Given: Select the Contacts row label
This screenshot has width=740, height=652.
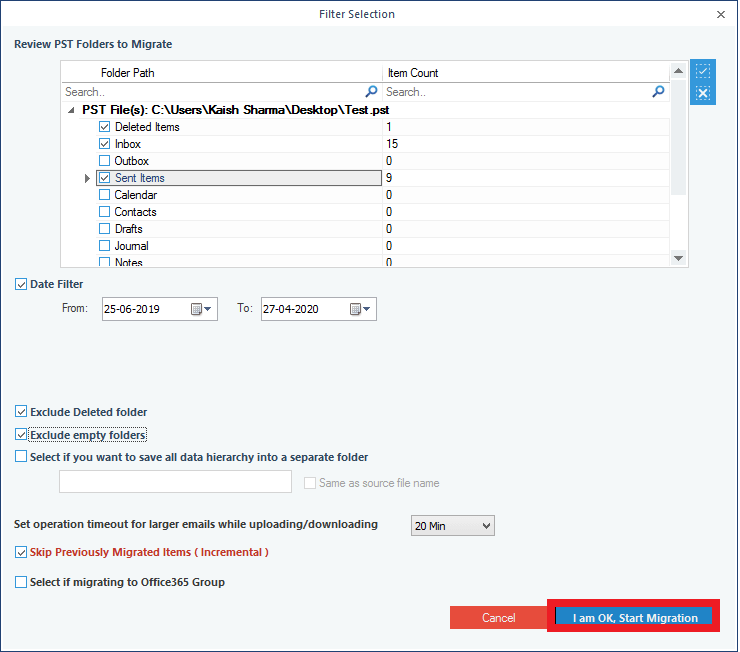Looking at the screenshot, I should point(135,212).
